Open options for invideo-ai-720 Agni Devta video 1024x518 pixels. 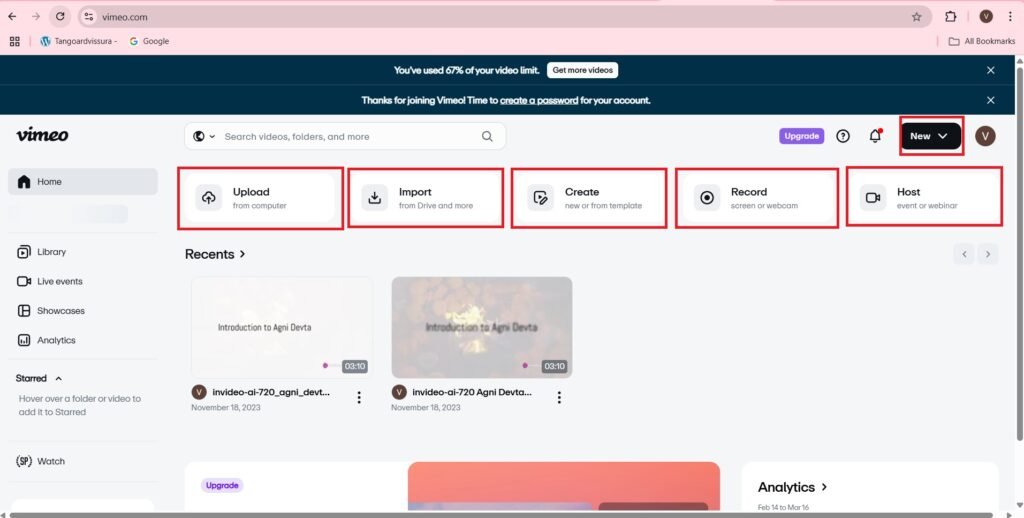pyautogui.click(x=559, y=397)
